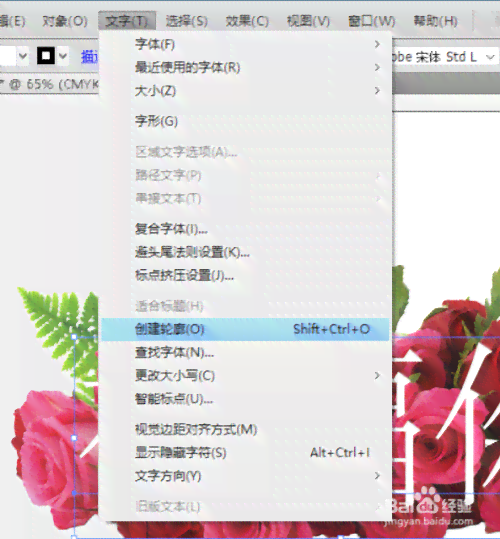500x539 pixels.
Task: Choose 智能标点(U)... entry
Action: tap(245, 399)
